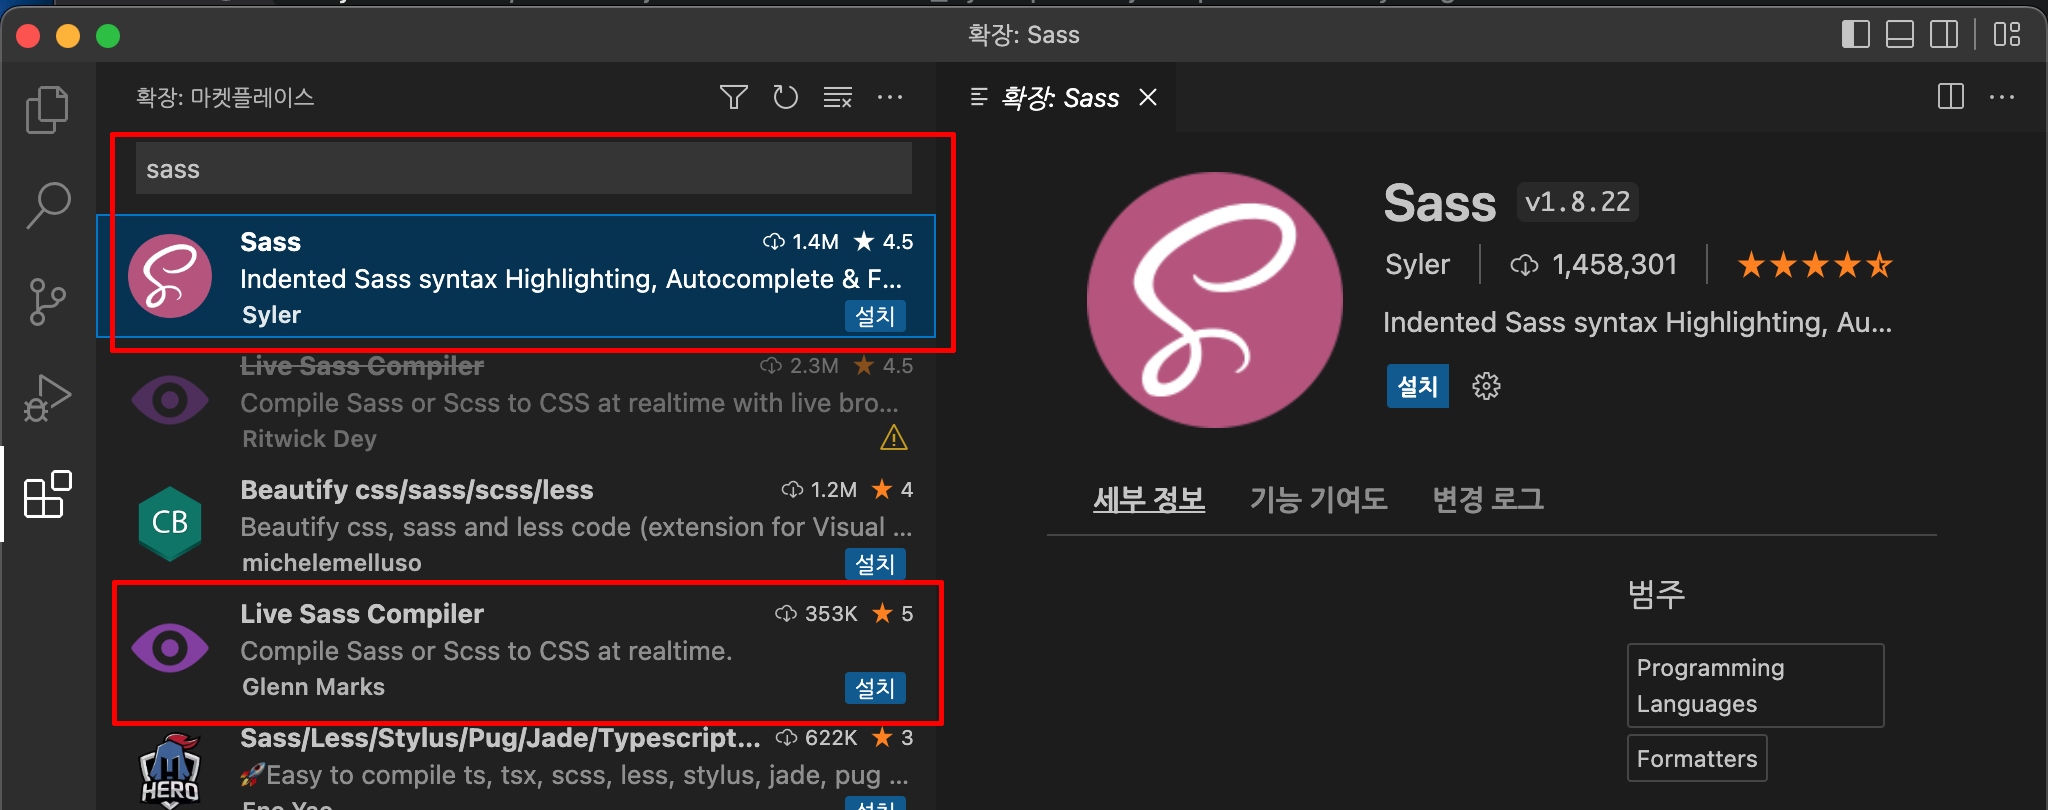Click the filter extensions funnel icon

[734, 97]
